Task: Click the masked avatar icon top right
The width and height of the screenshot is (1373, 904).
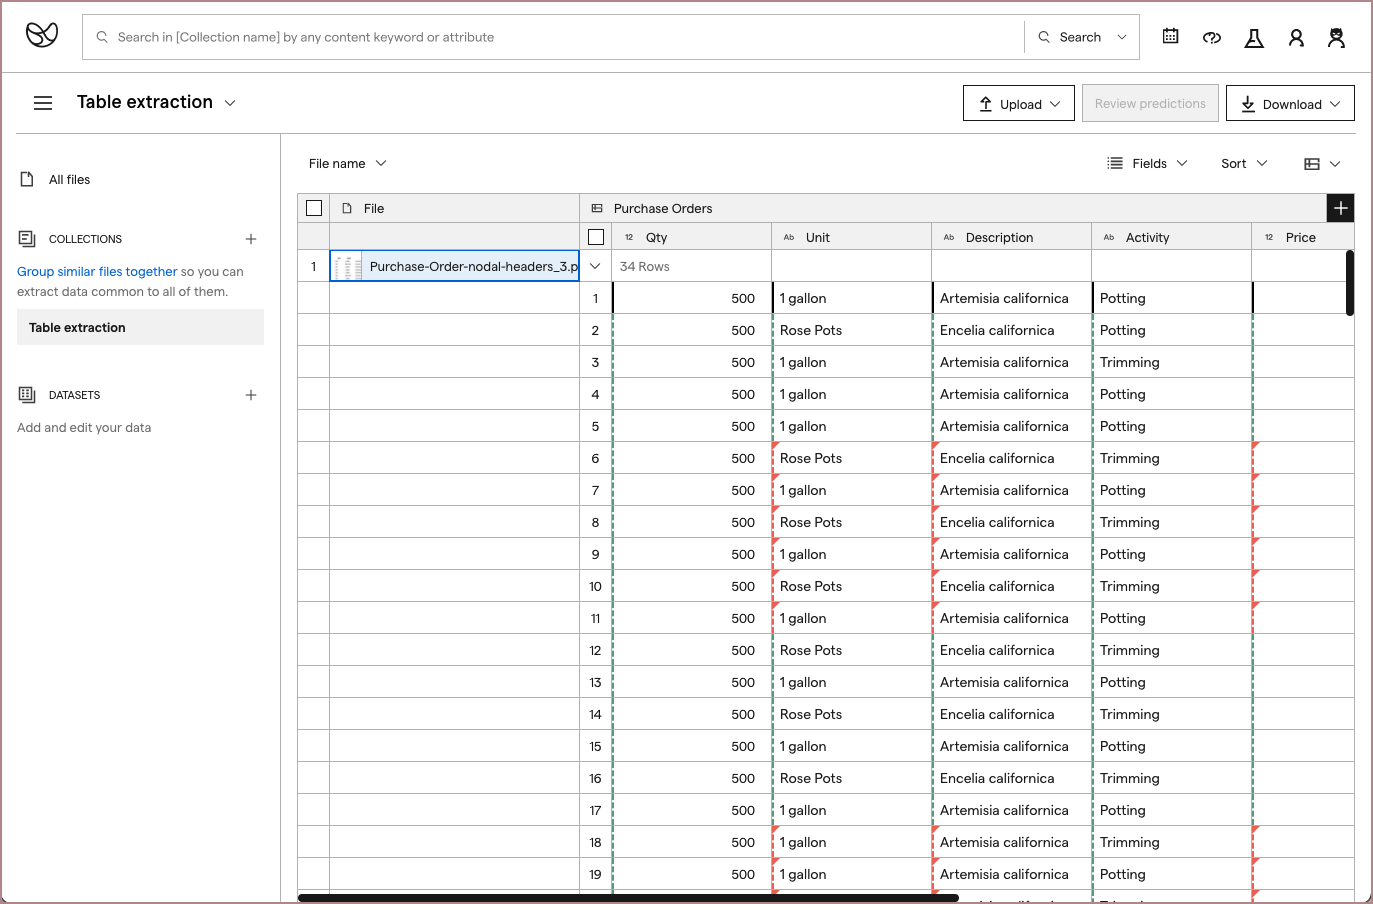Action: point(1337,37)
